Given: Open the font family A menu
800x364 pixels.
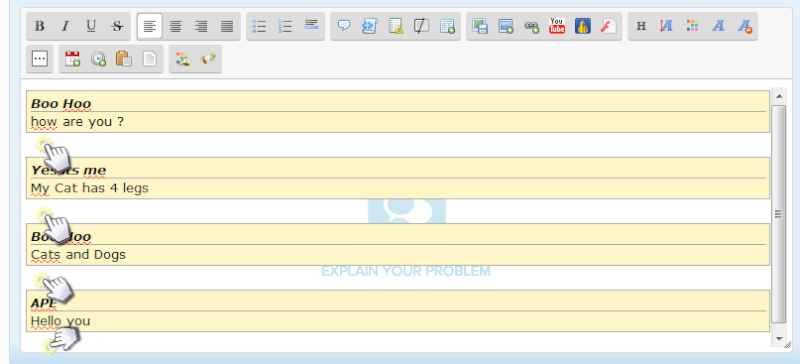Looking at the screenshot, I should (x=718, y=26).
